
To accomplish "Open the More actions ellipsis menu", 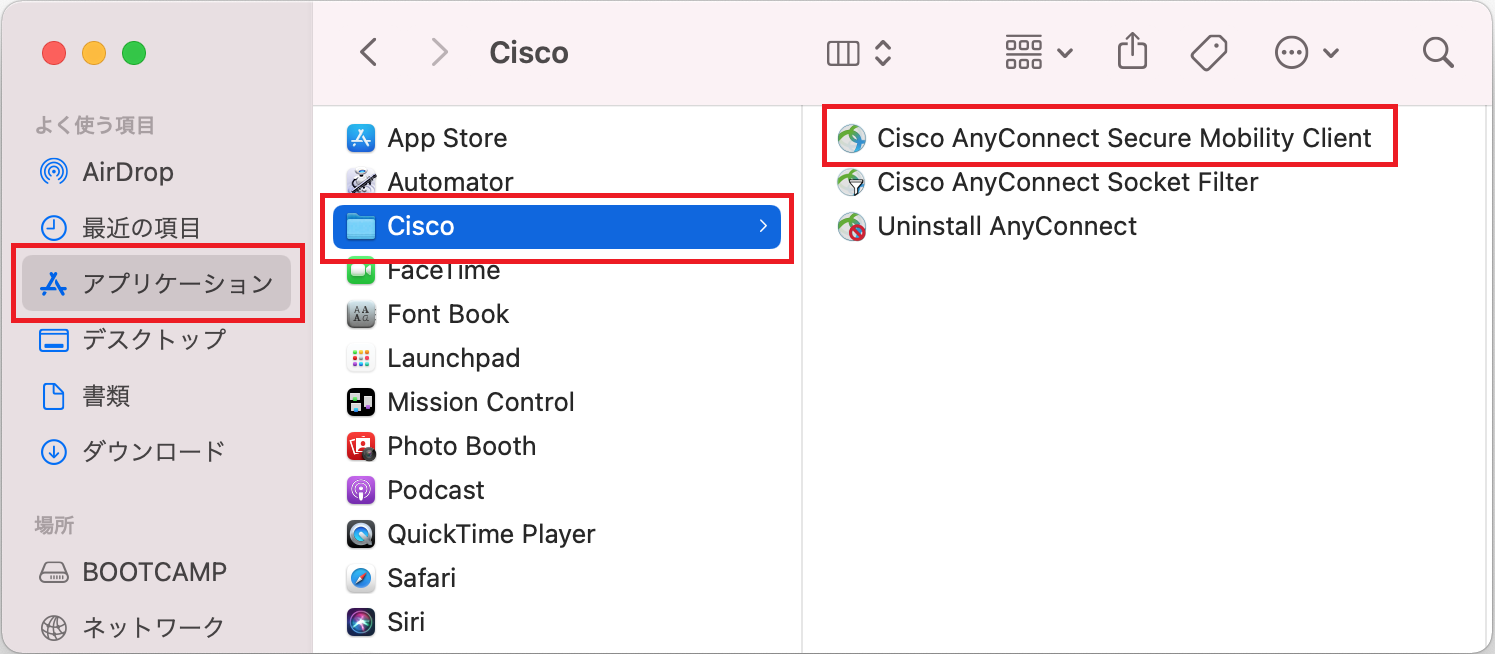I will (x=1307, y=53).
